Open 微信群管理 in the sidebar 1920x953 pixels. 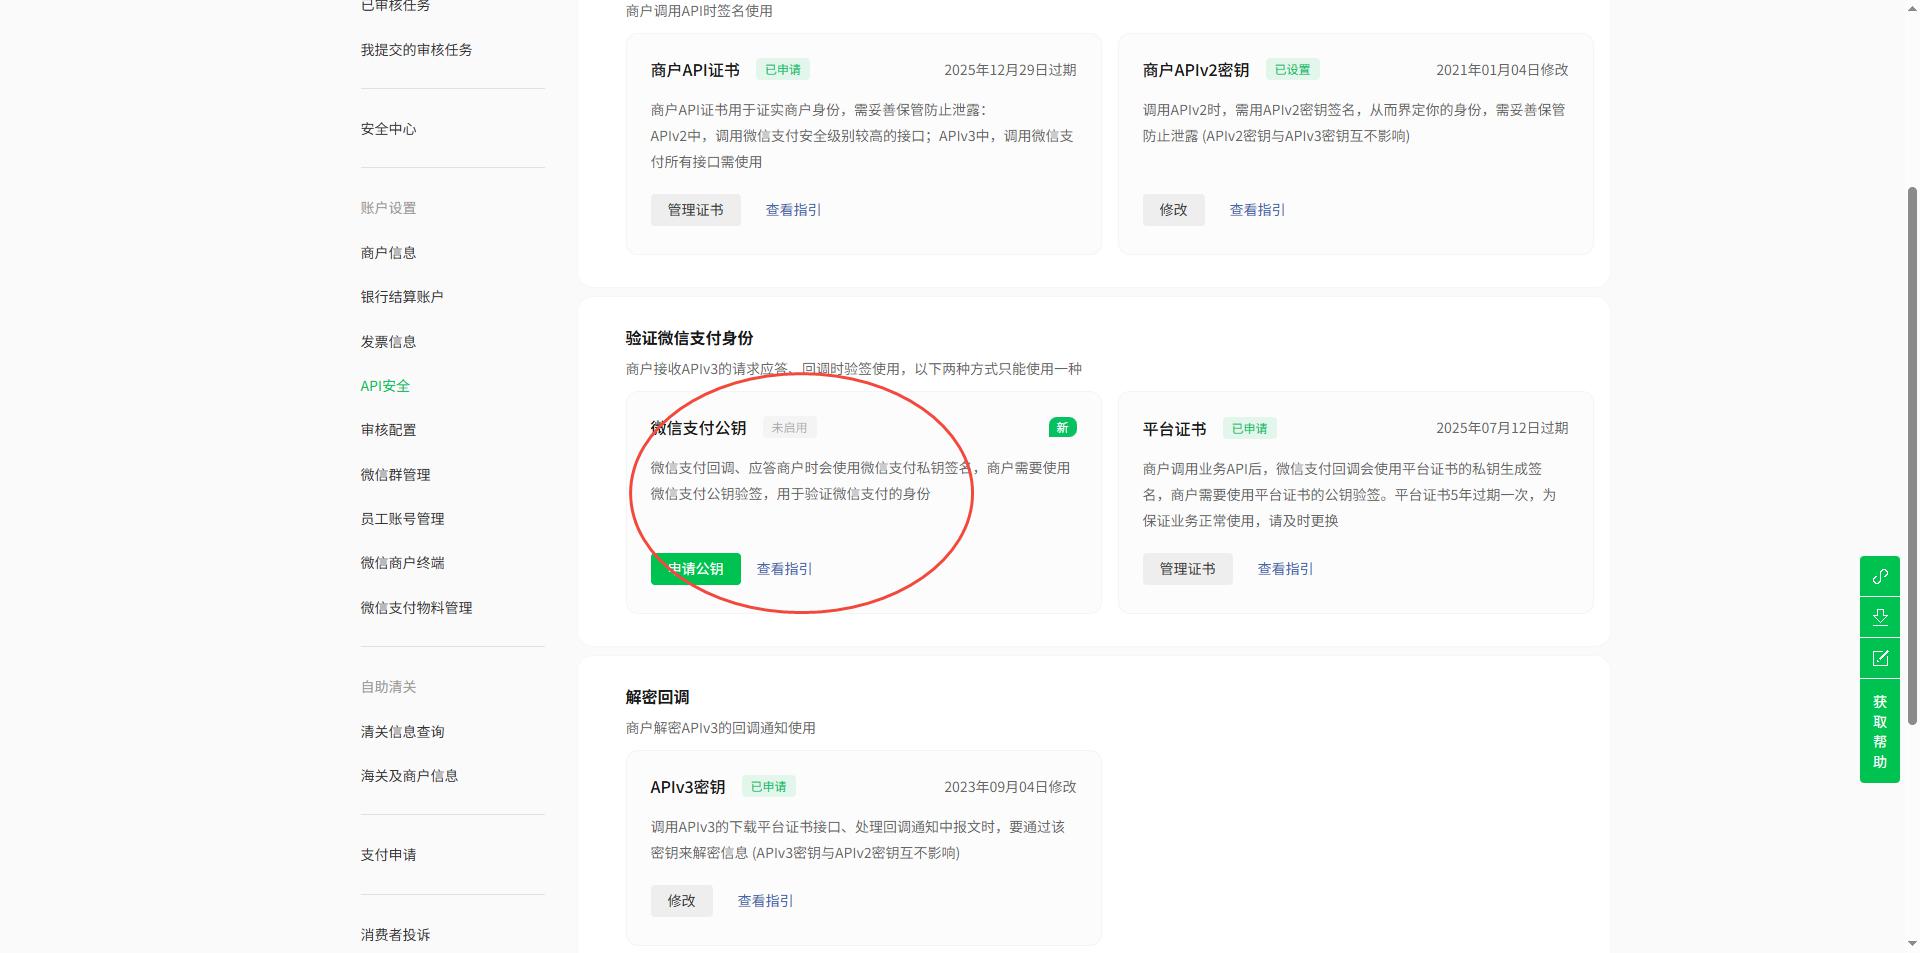pos(395,475)
